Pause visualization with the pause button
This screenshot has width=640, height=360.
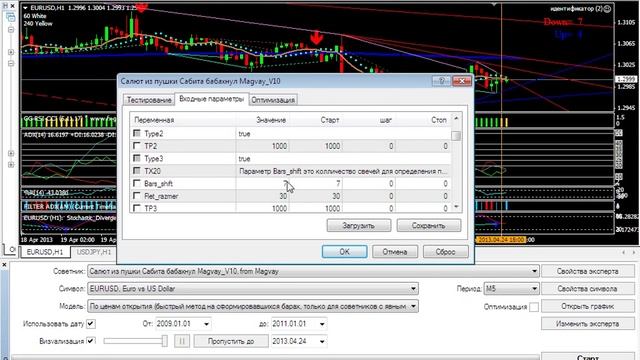pos(182,341)
